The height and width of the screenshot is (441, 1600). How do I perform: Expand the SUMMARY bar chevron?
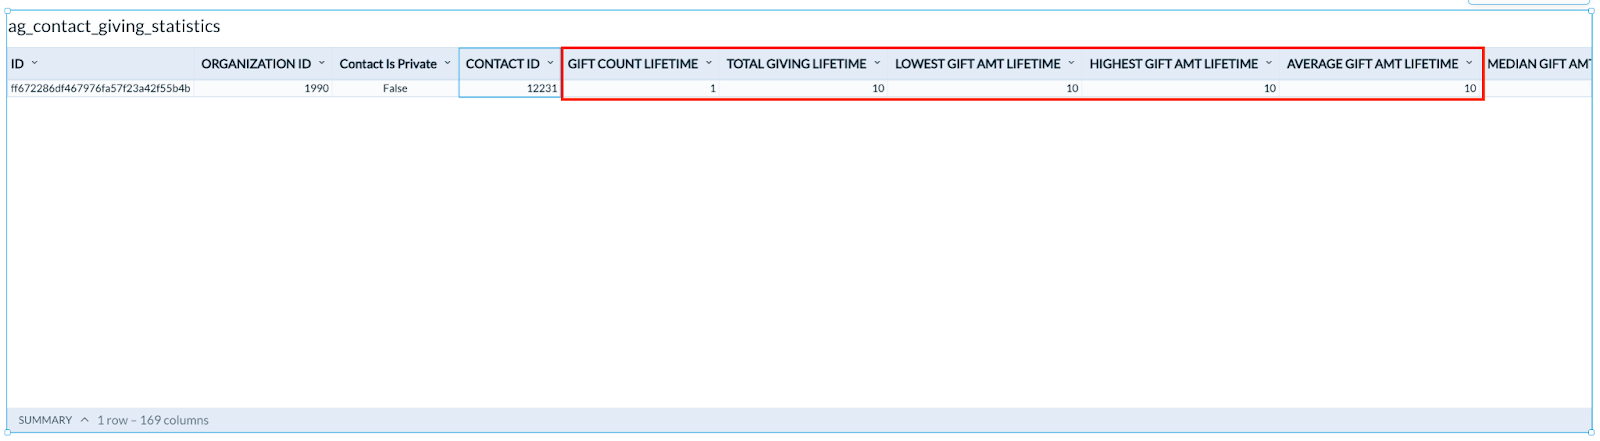coord(85,420)
